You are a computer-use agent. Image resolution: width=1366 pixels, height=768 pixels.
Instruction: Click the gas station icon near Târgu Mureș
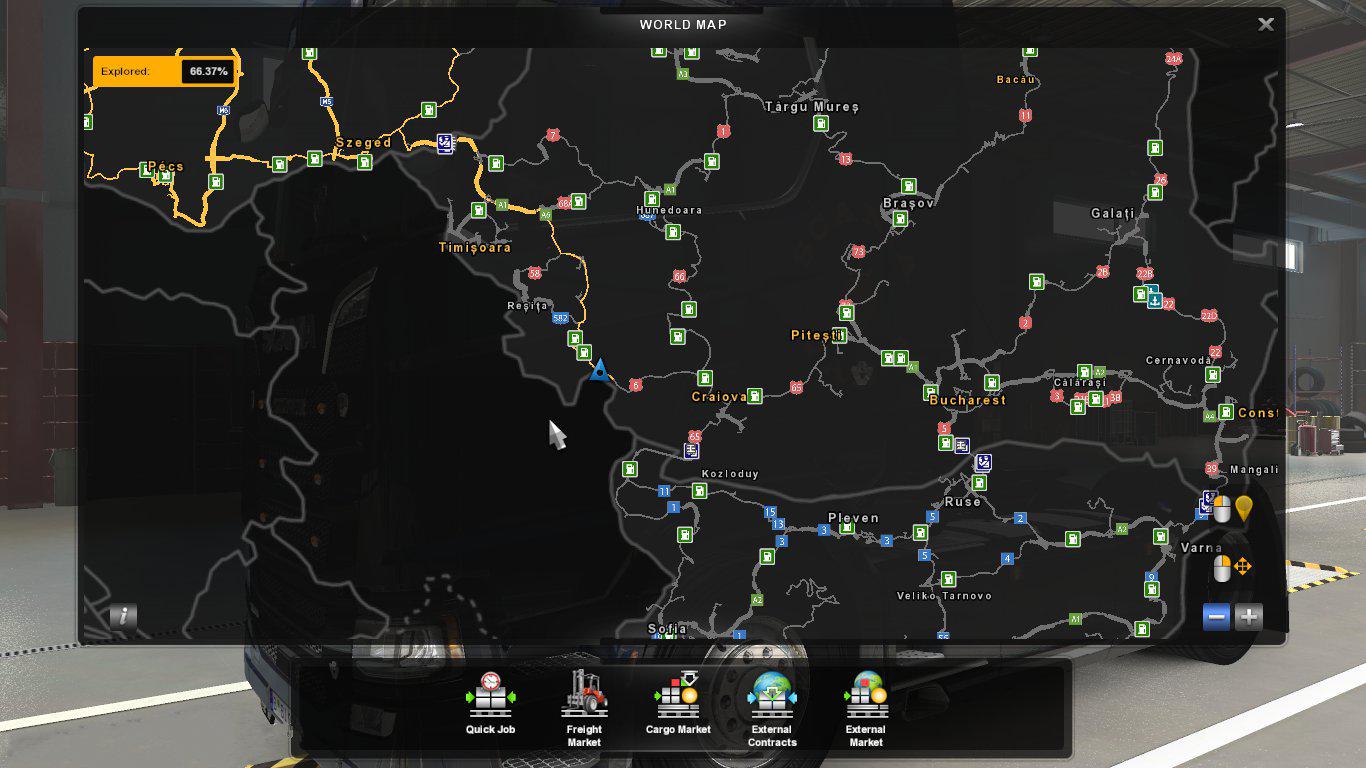click(x=821, y=124)
